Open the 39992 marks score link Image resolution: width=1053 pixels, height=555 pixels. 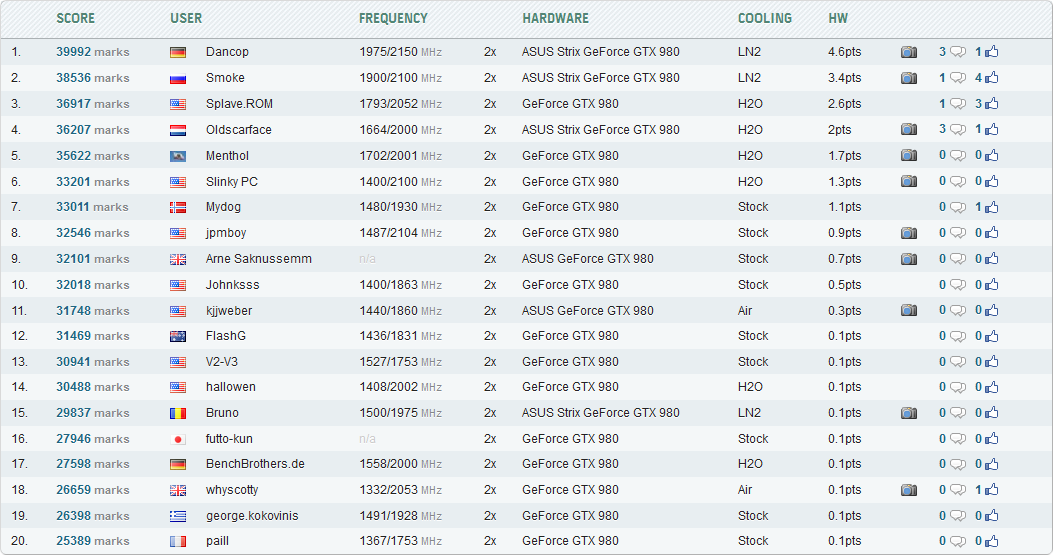[92, 52]
